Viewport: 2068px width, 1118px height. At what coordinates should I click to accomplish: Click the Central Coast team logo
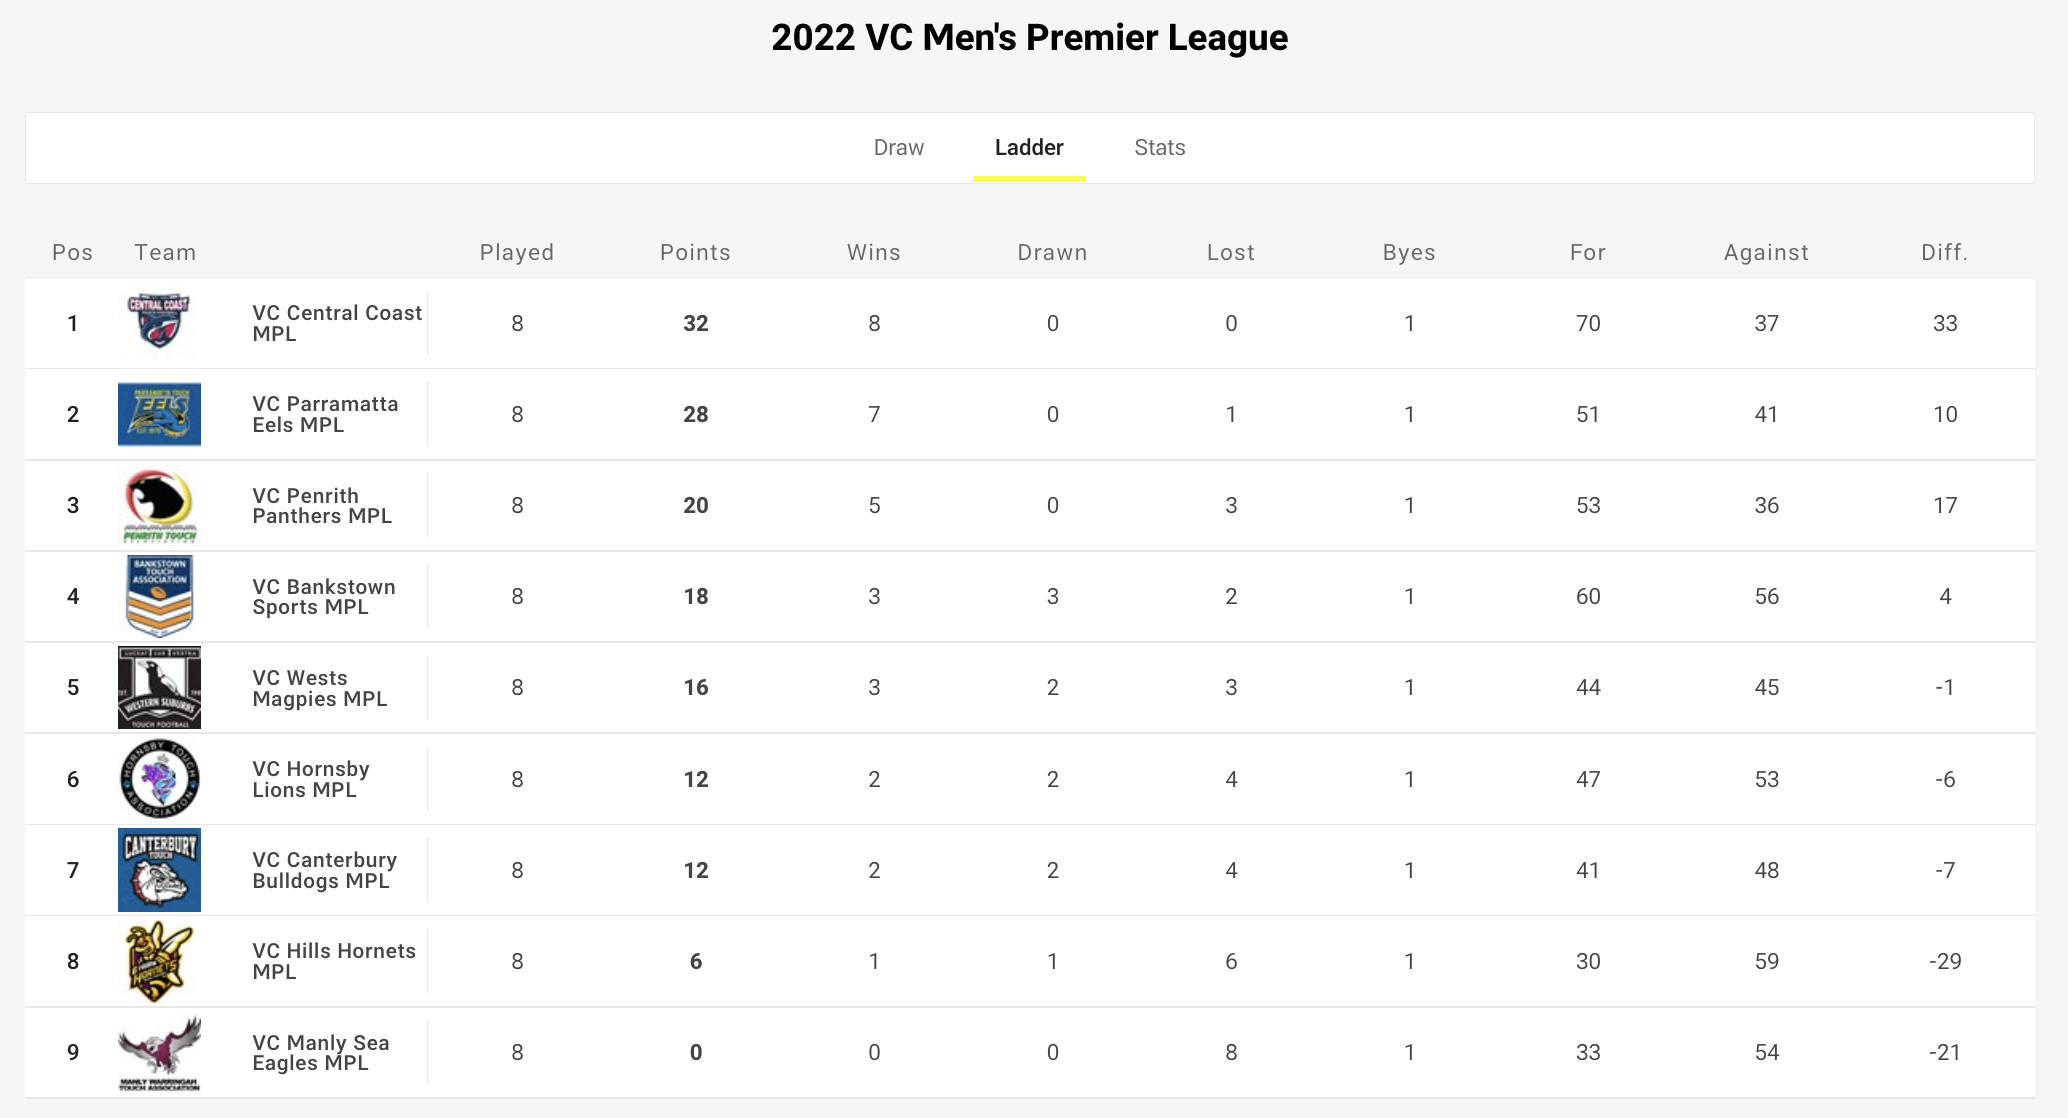[159, 322]
